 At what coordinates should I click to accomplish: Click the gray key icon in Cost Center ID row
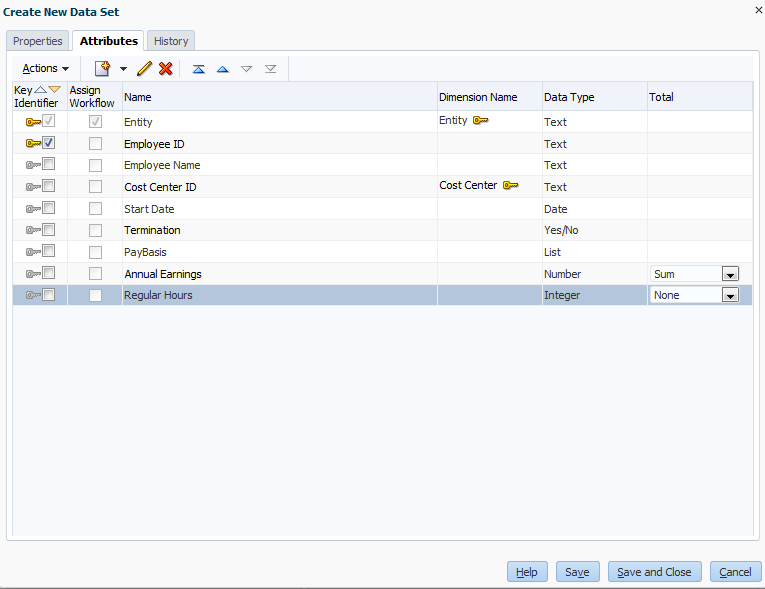pyautogui.click(x=33, y=187)
